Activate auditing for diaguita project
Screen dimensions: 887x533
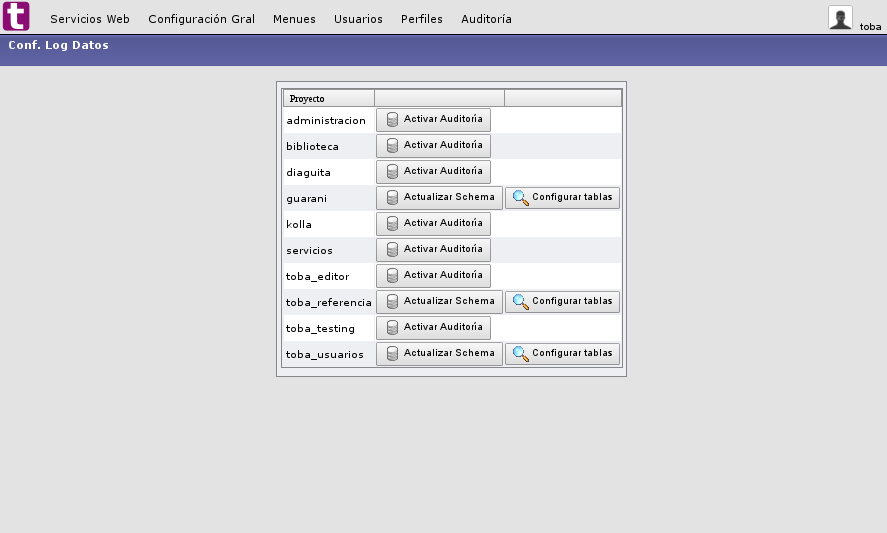(x=433, y=171)
